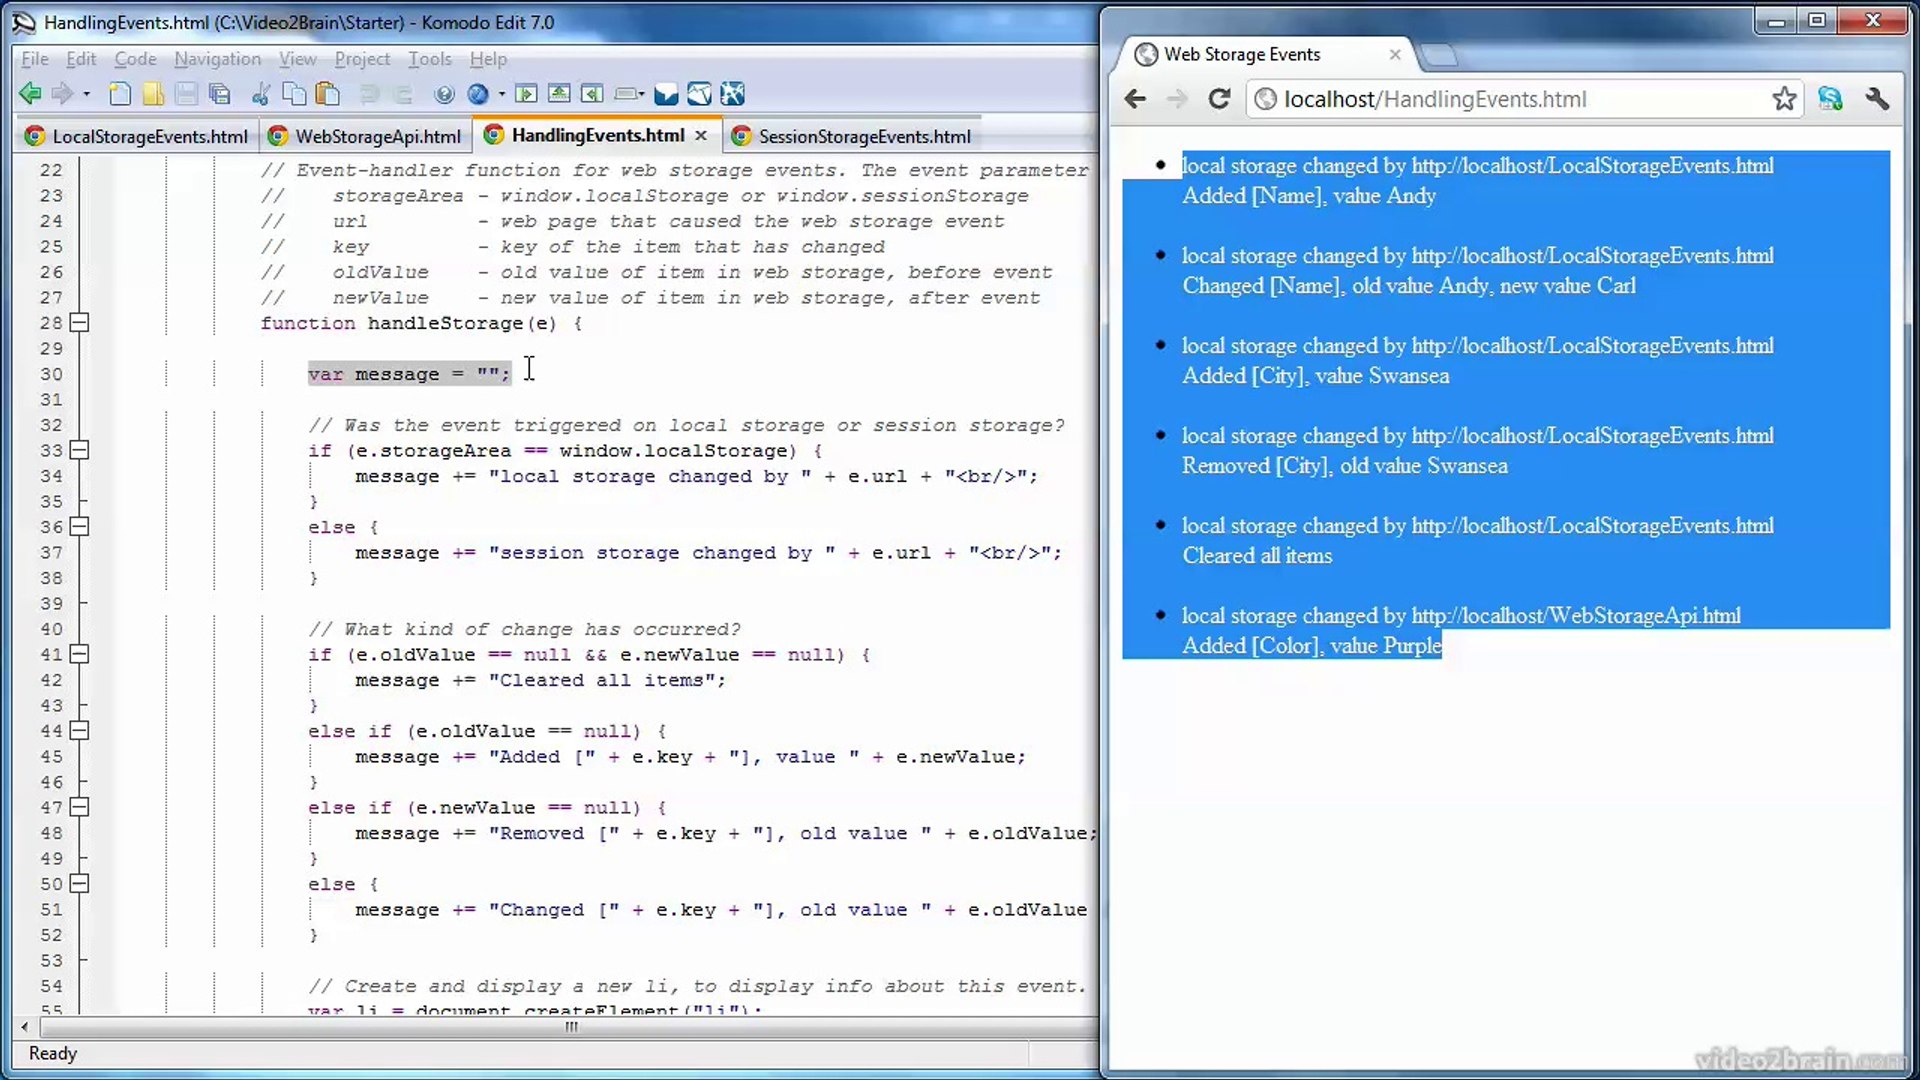Collapse the else fold marker at line 50
Image resolution: width=1920 pixels, height=1080 pixels.
[79, 884]
